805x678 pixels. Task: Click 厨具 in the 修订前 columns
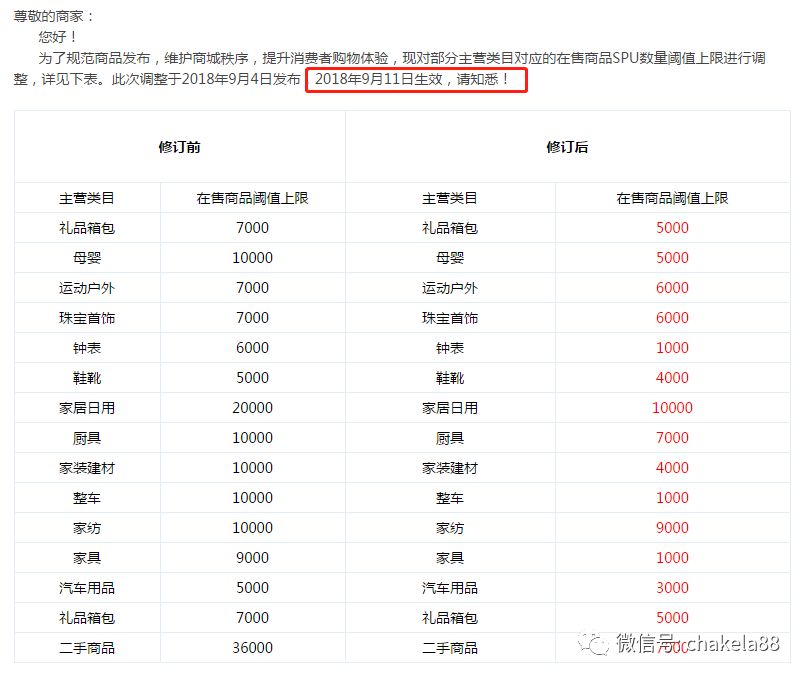[x=87, y=438]
